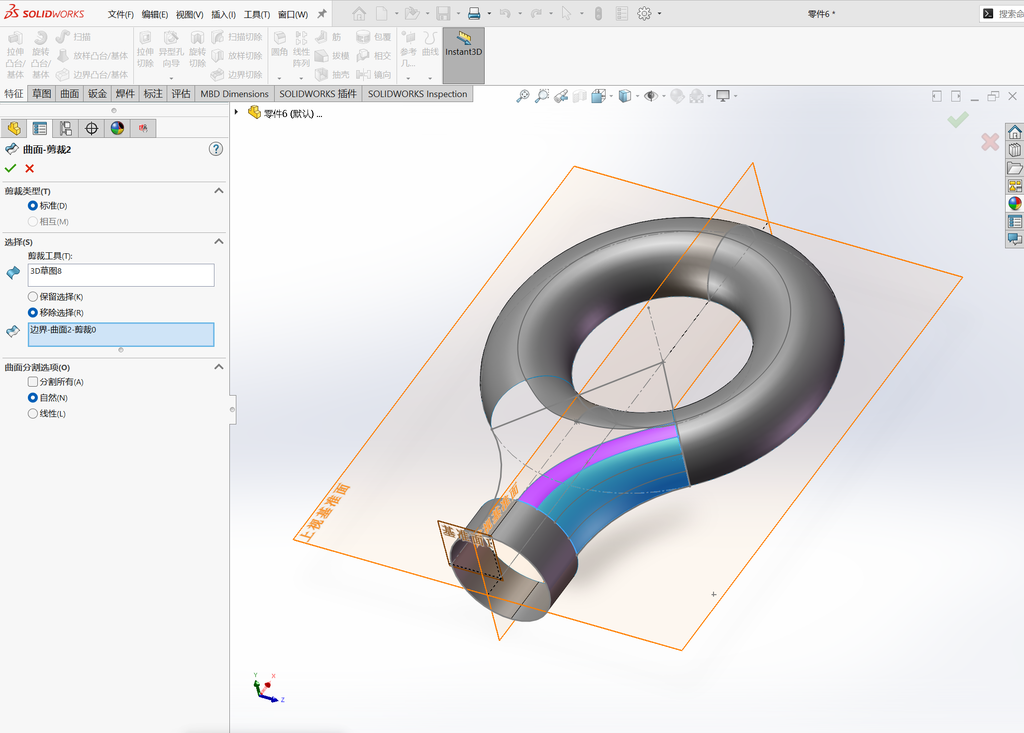Open the DimXpertManager crosshair tab icon
This screenshot has height=733, width=1024.
point(91,128)
